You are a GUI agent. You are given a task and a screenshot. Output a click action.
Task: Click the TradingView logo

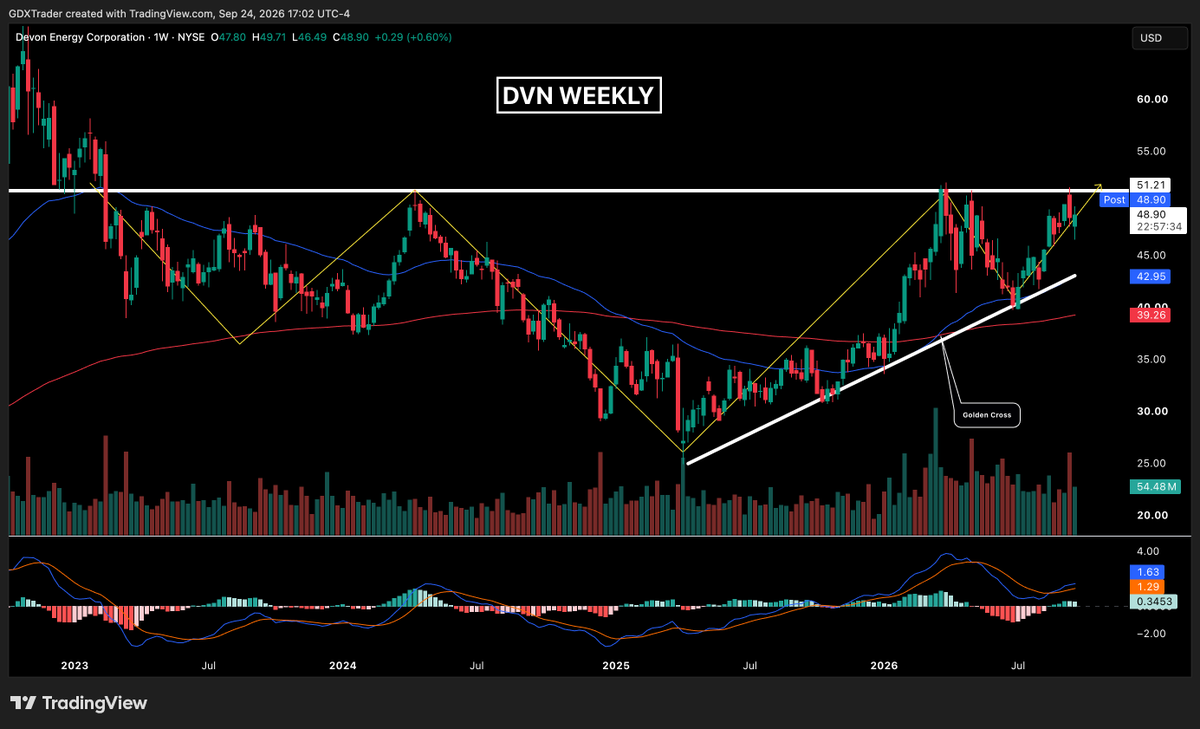coord(78,703)
